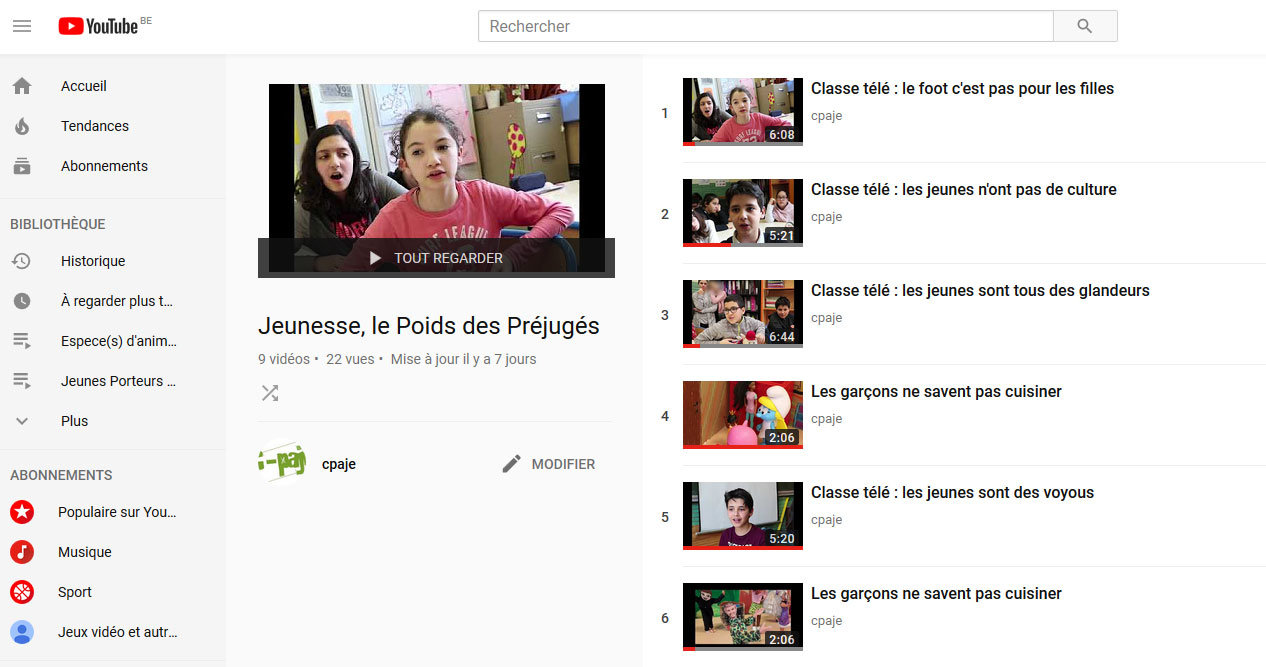1266x667 pixels.
Task: Click the playlist icon beside Jeunes Porteurs
Action: [22, 381]
